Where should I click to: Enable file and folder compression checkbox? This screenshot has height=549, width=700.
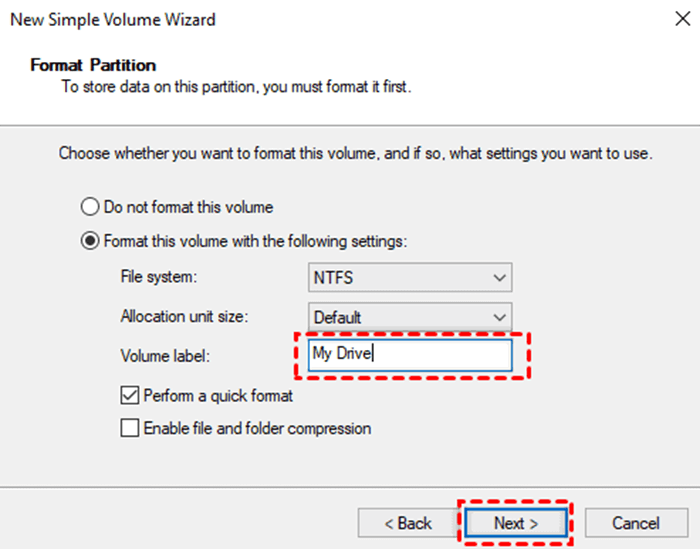pos(130,428)
